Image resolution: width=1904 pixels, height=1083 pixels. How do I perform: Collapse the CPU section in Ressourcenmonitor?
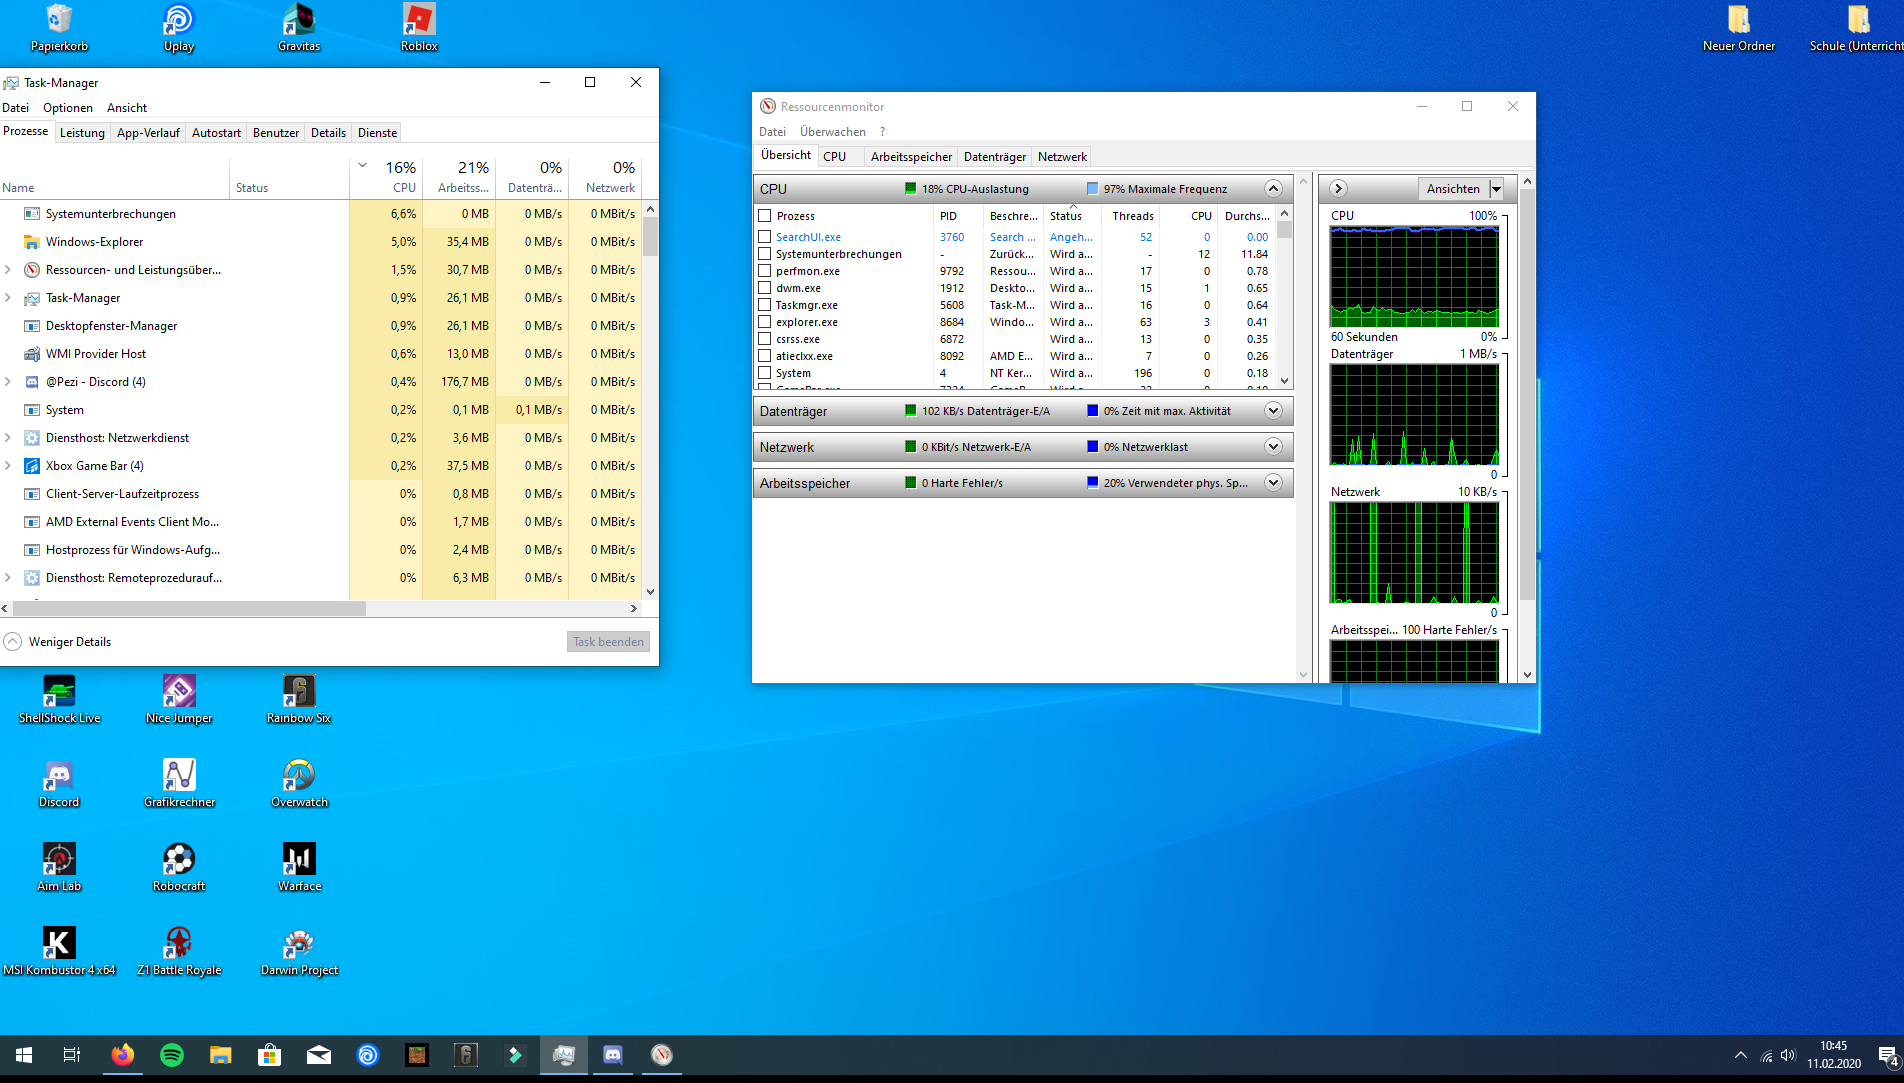pos(1273,189)
